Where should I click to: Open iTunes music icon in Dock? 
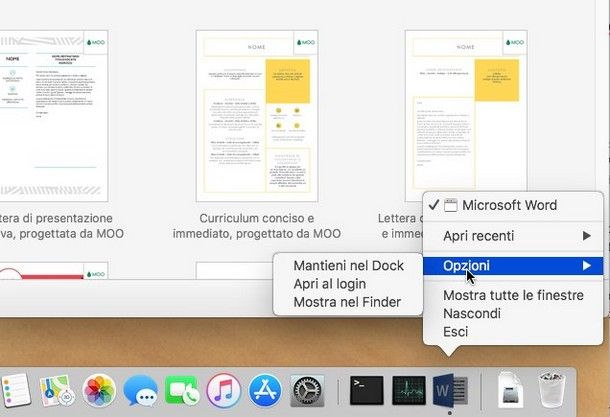pos(223,391)
